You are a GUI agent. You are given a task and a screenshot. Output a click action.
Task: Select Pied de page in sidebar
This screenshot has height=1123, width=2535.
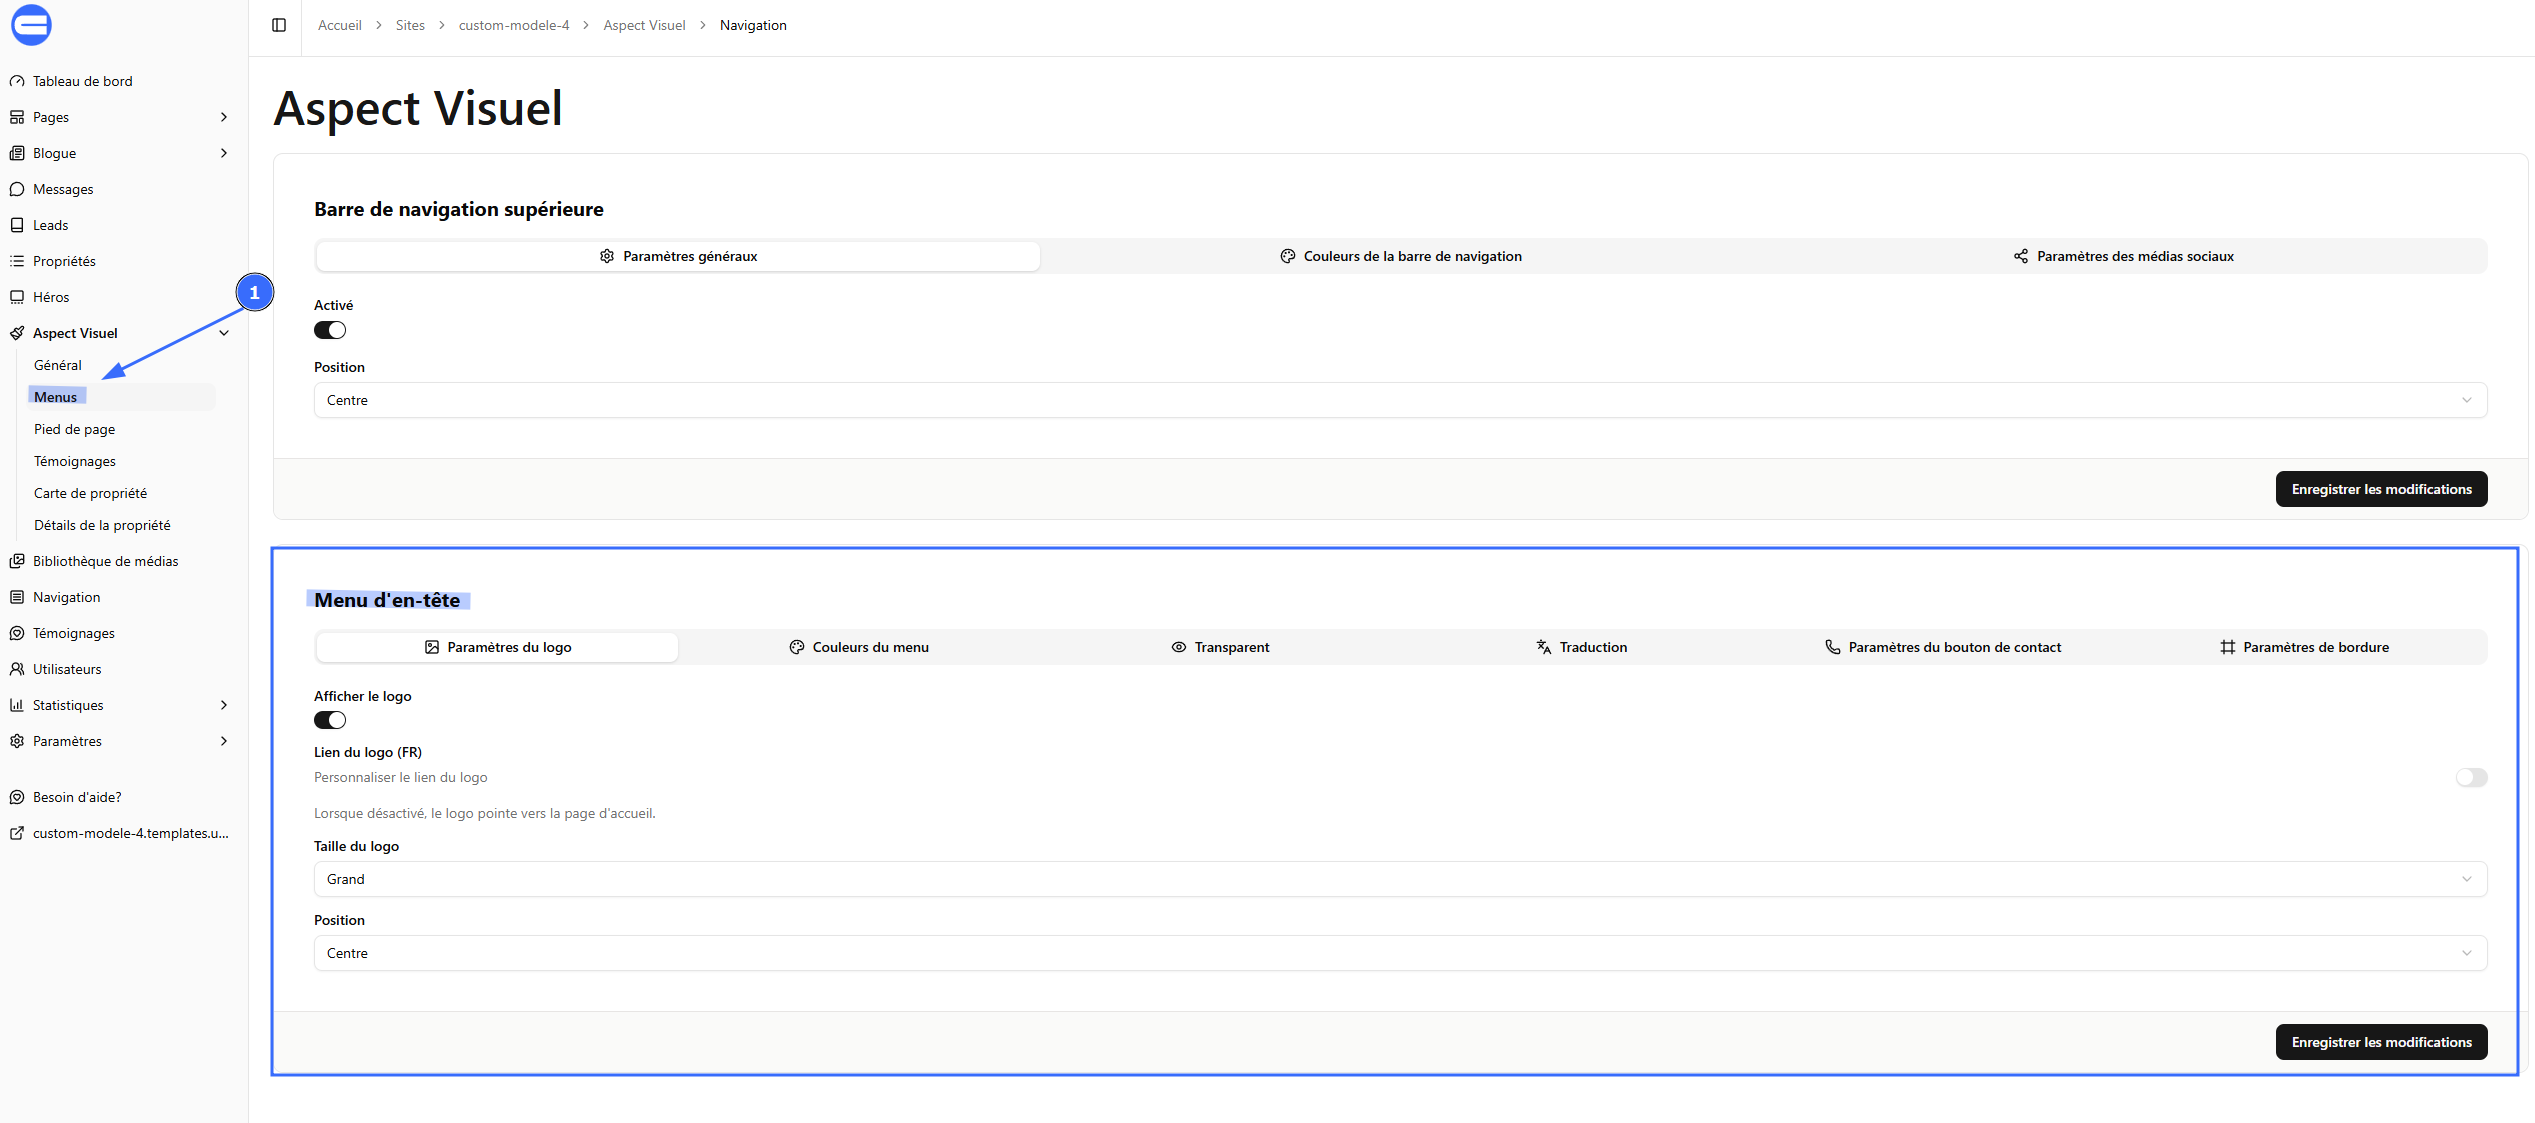tap(75, 429)
